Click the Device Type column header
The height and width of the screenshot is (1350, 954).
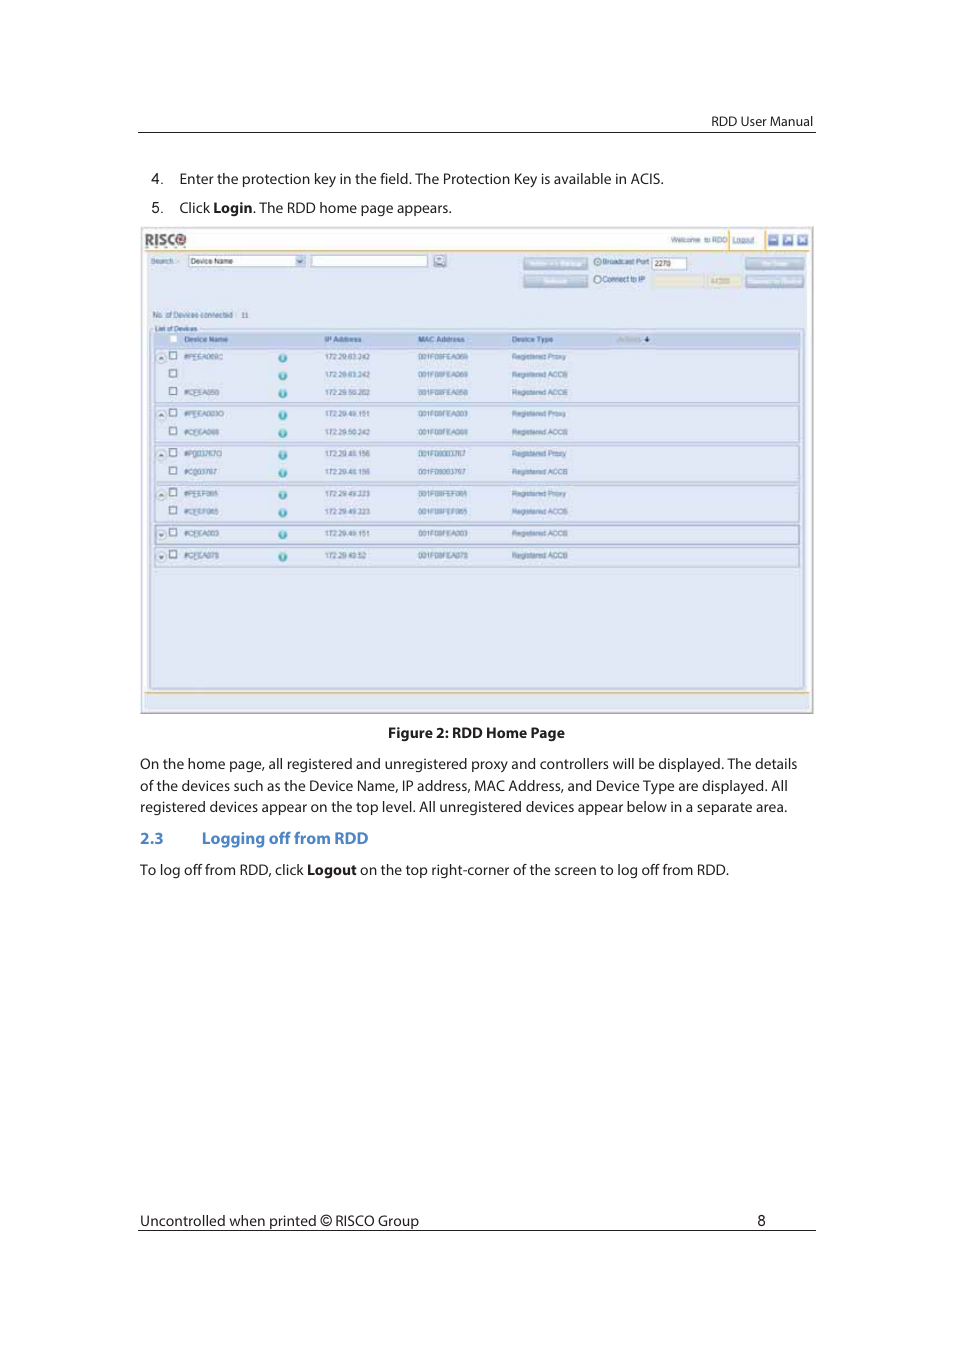tap(532, 340)
